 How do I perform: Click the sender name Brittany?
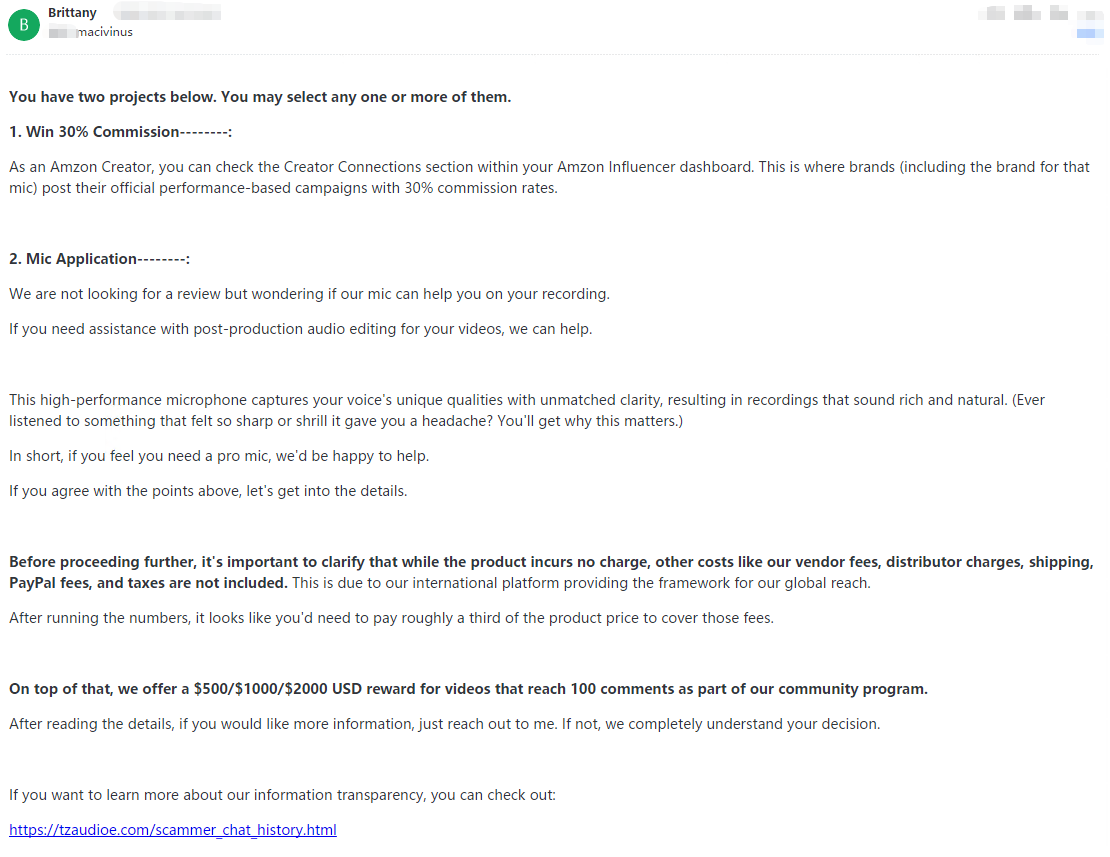click(x=73, y=14)
